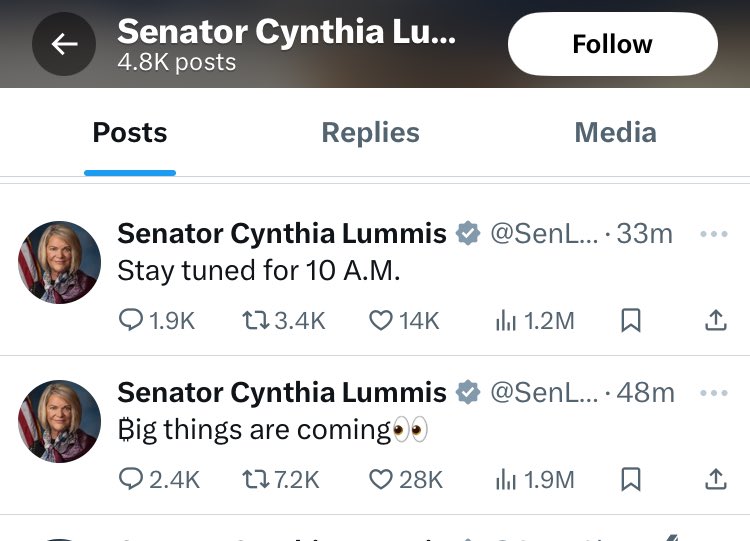This screenshot has height=541, width=750.
Task: Share the "Big things are coming" post
Action: tap(716, 479)
